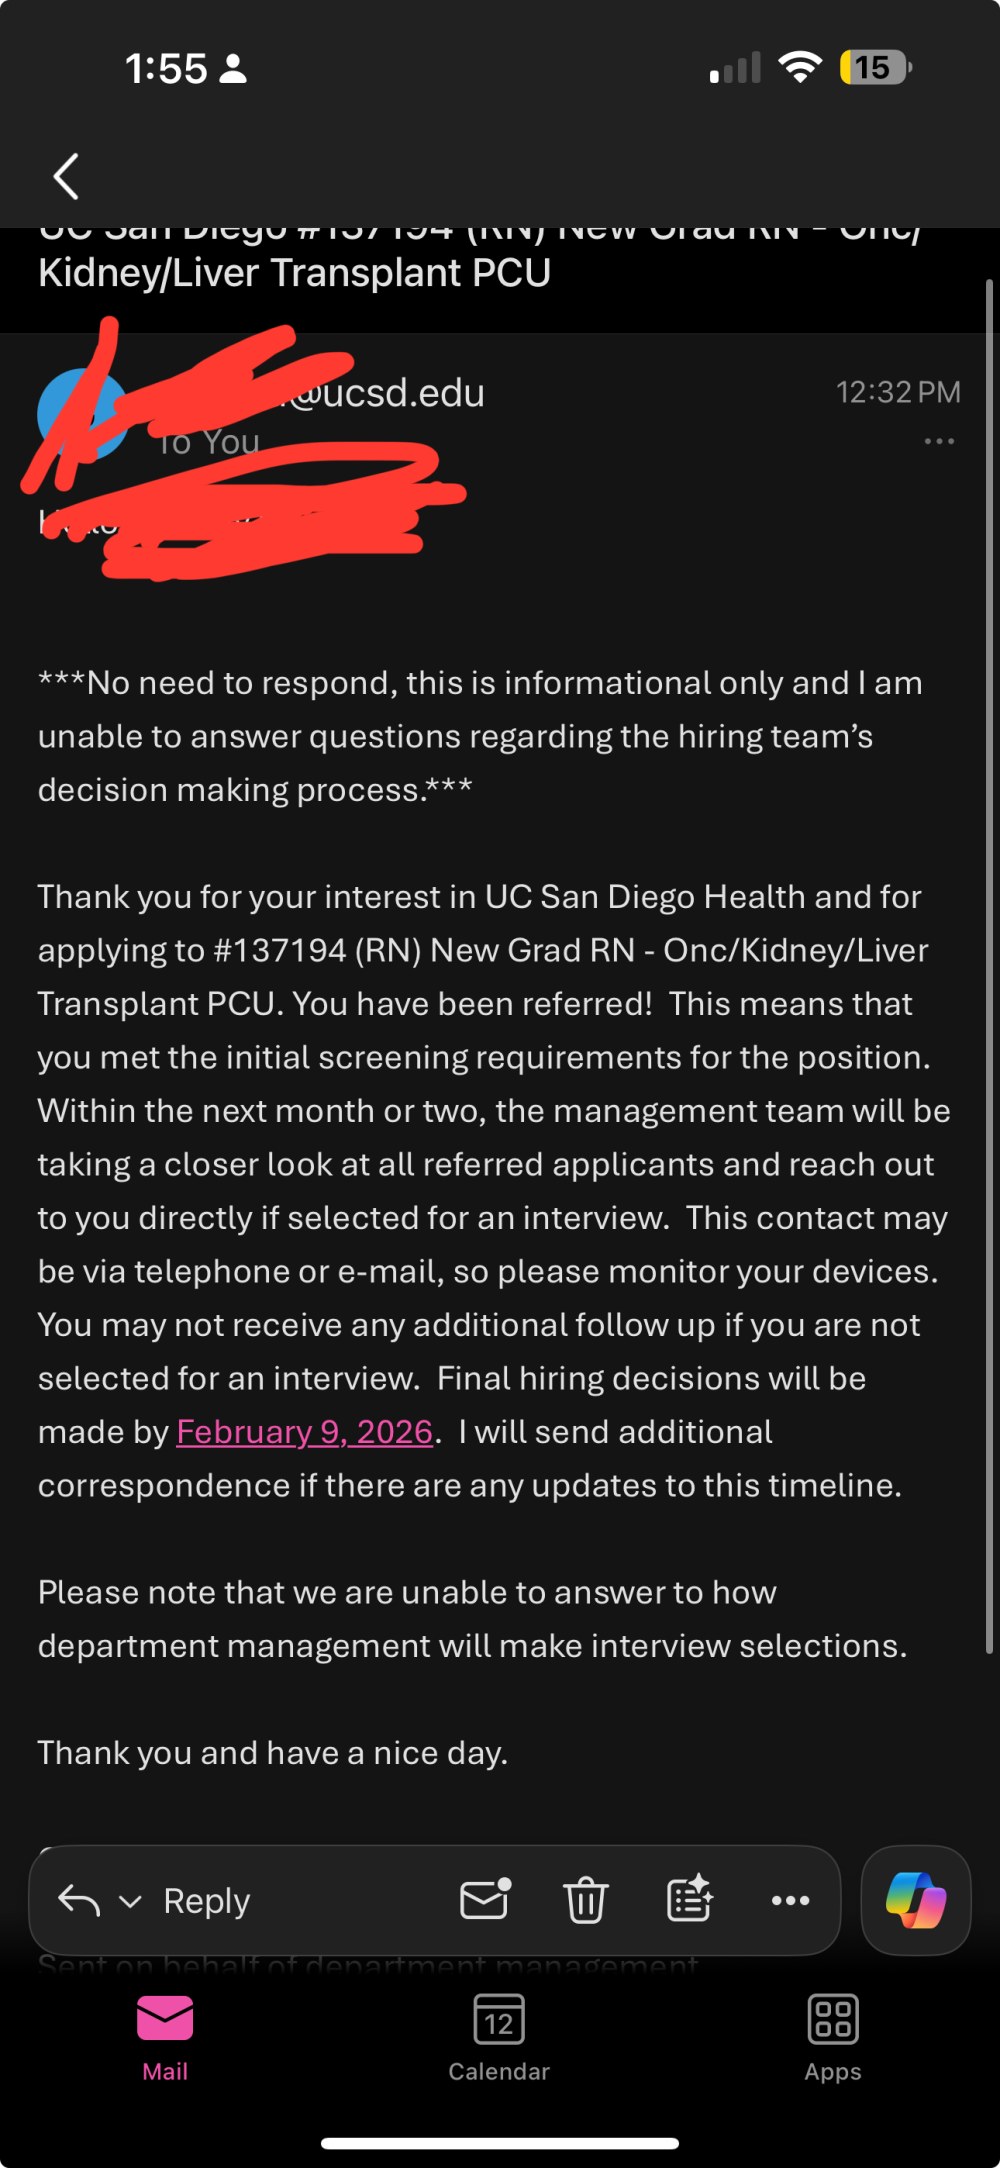Open the February 9, 2026 date link
Image resolution: width=1000 pixels, height=2168 pixels.
[x=305, y=1432]
